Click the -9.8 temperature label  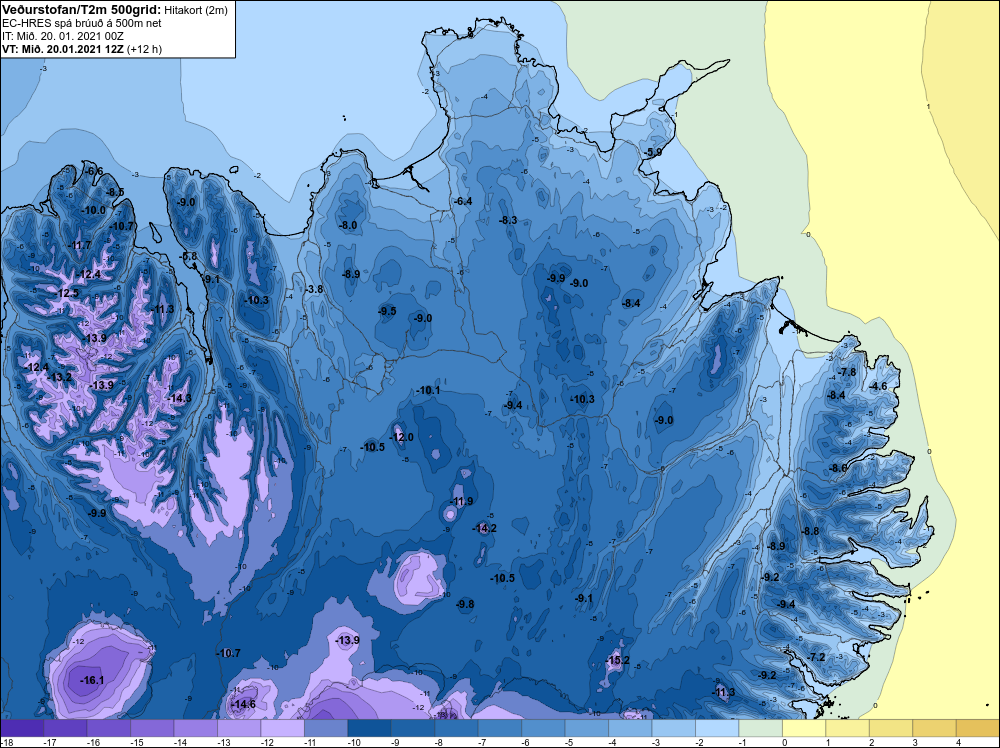466,604
